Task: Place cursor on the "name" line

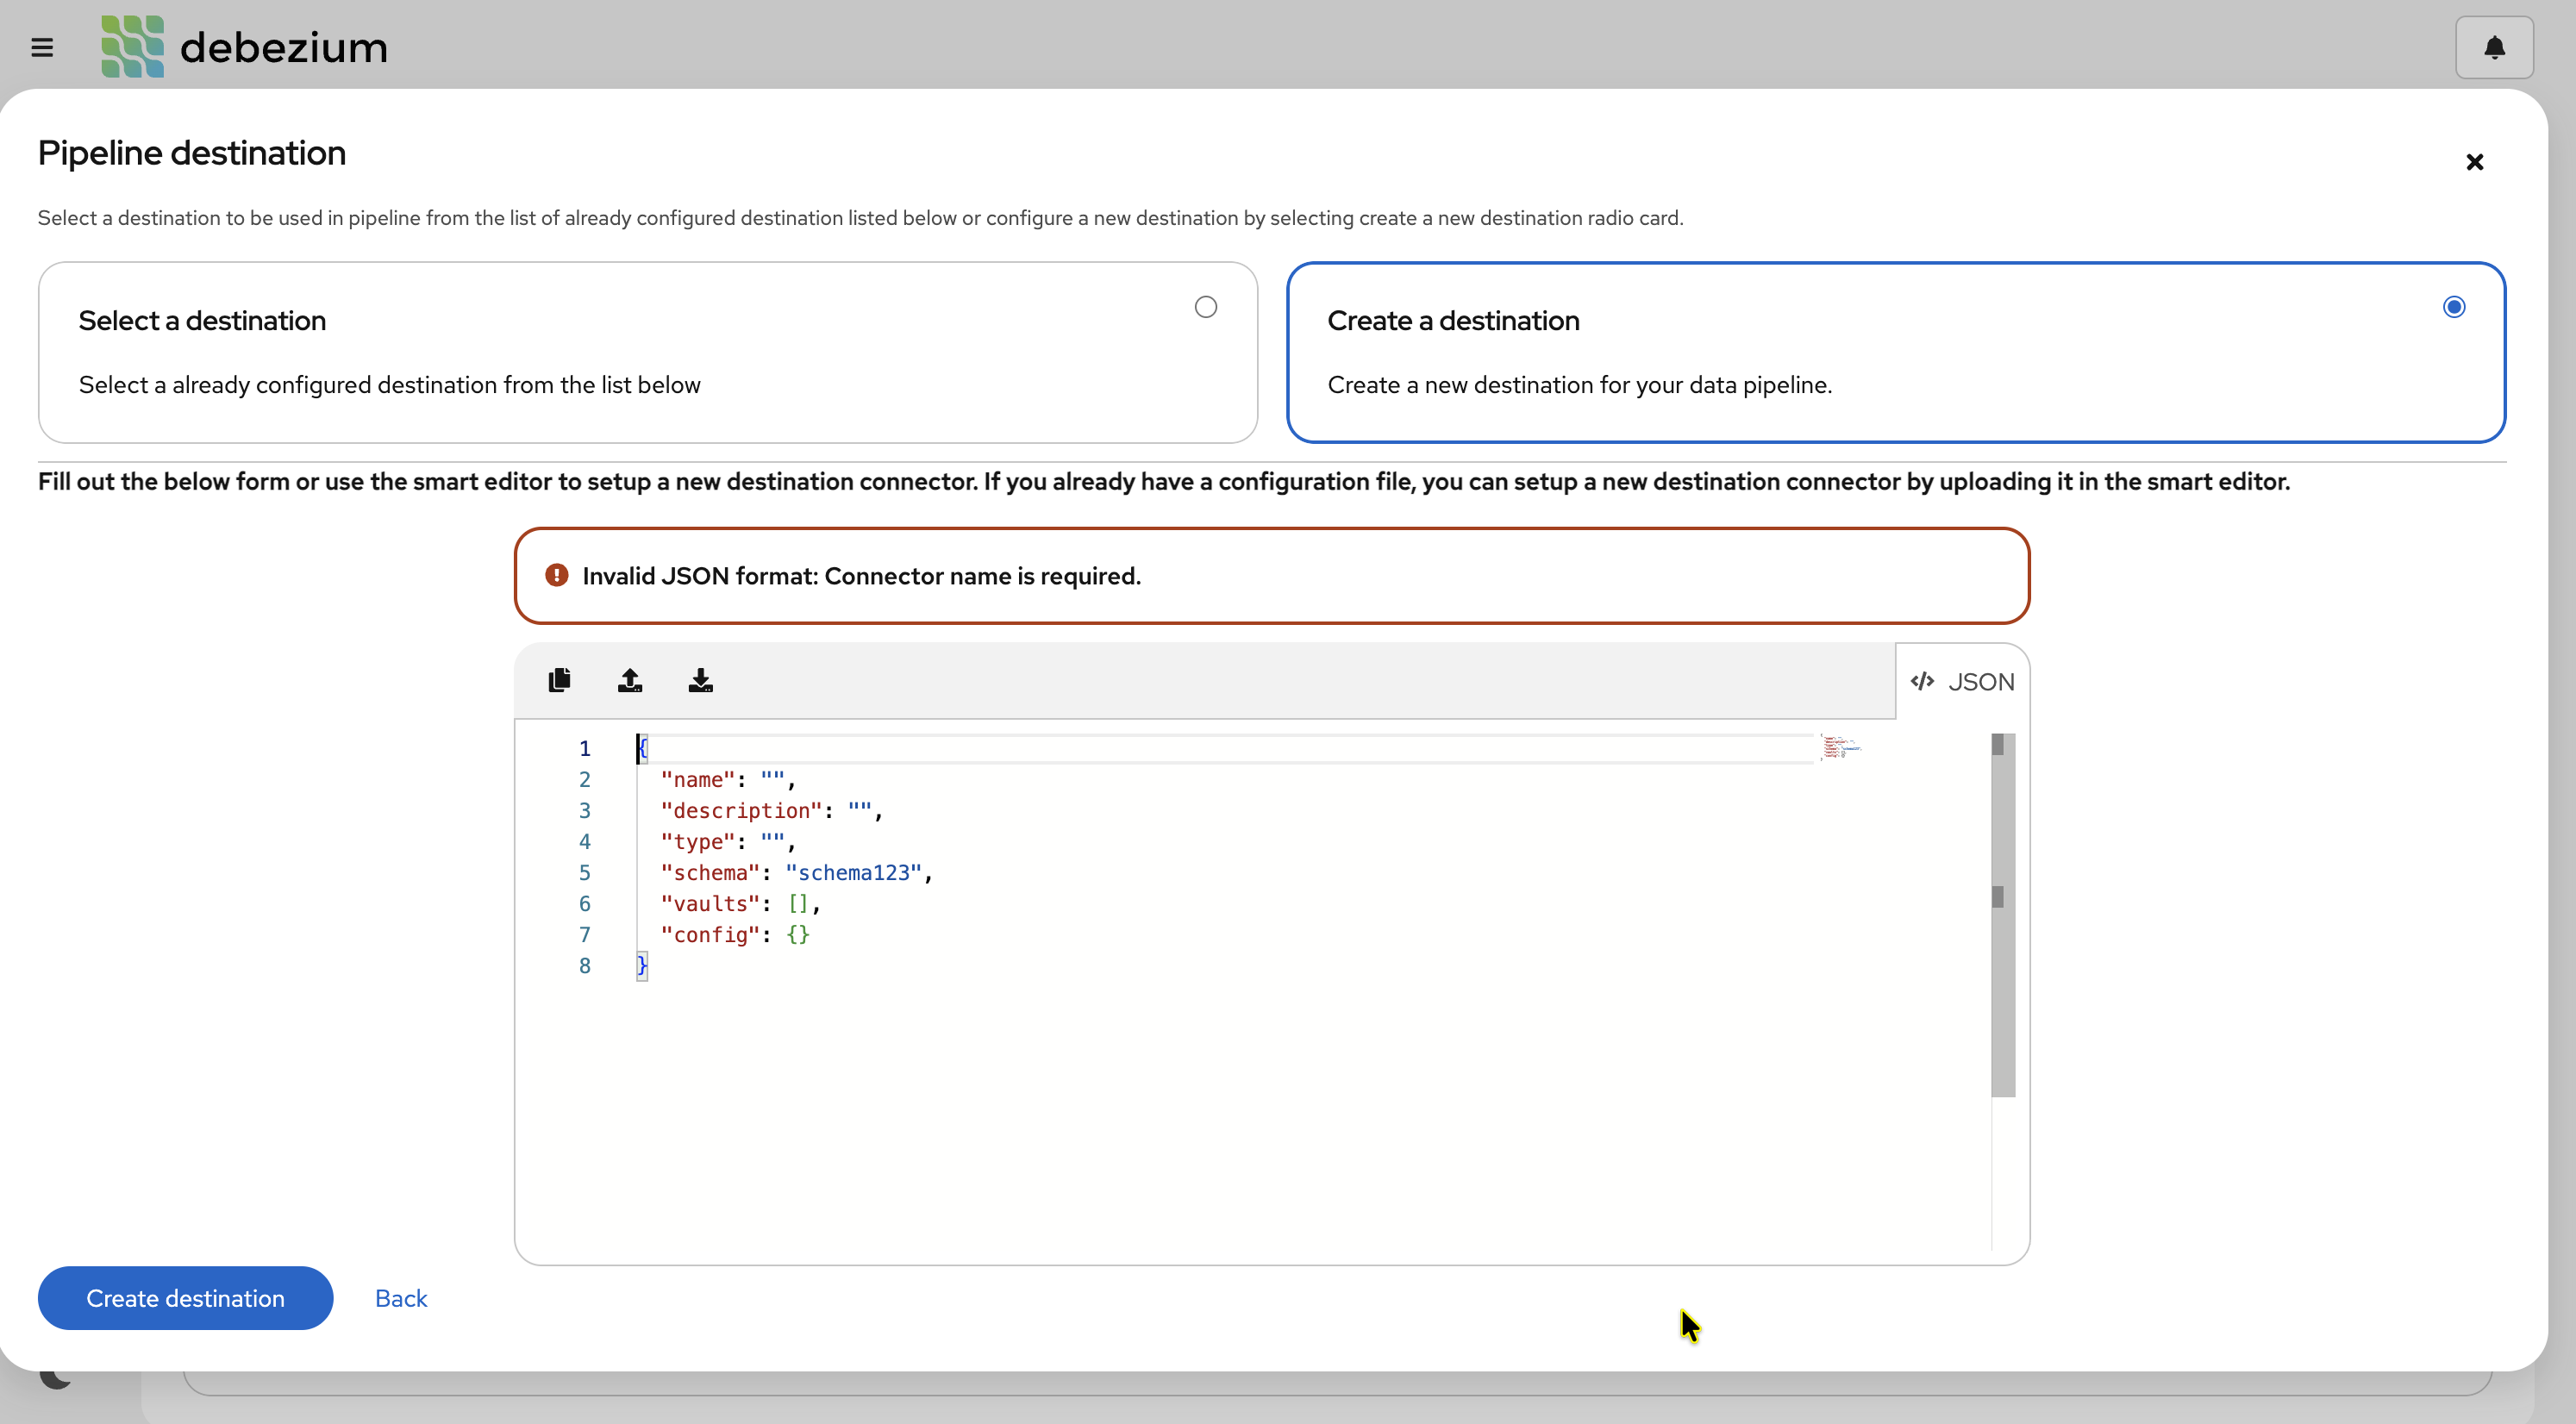Action: 727,780
